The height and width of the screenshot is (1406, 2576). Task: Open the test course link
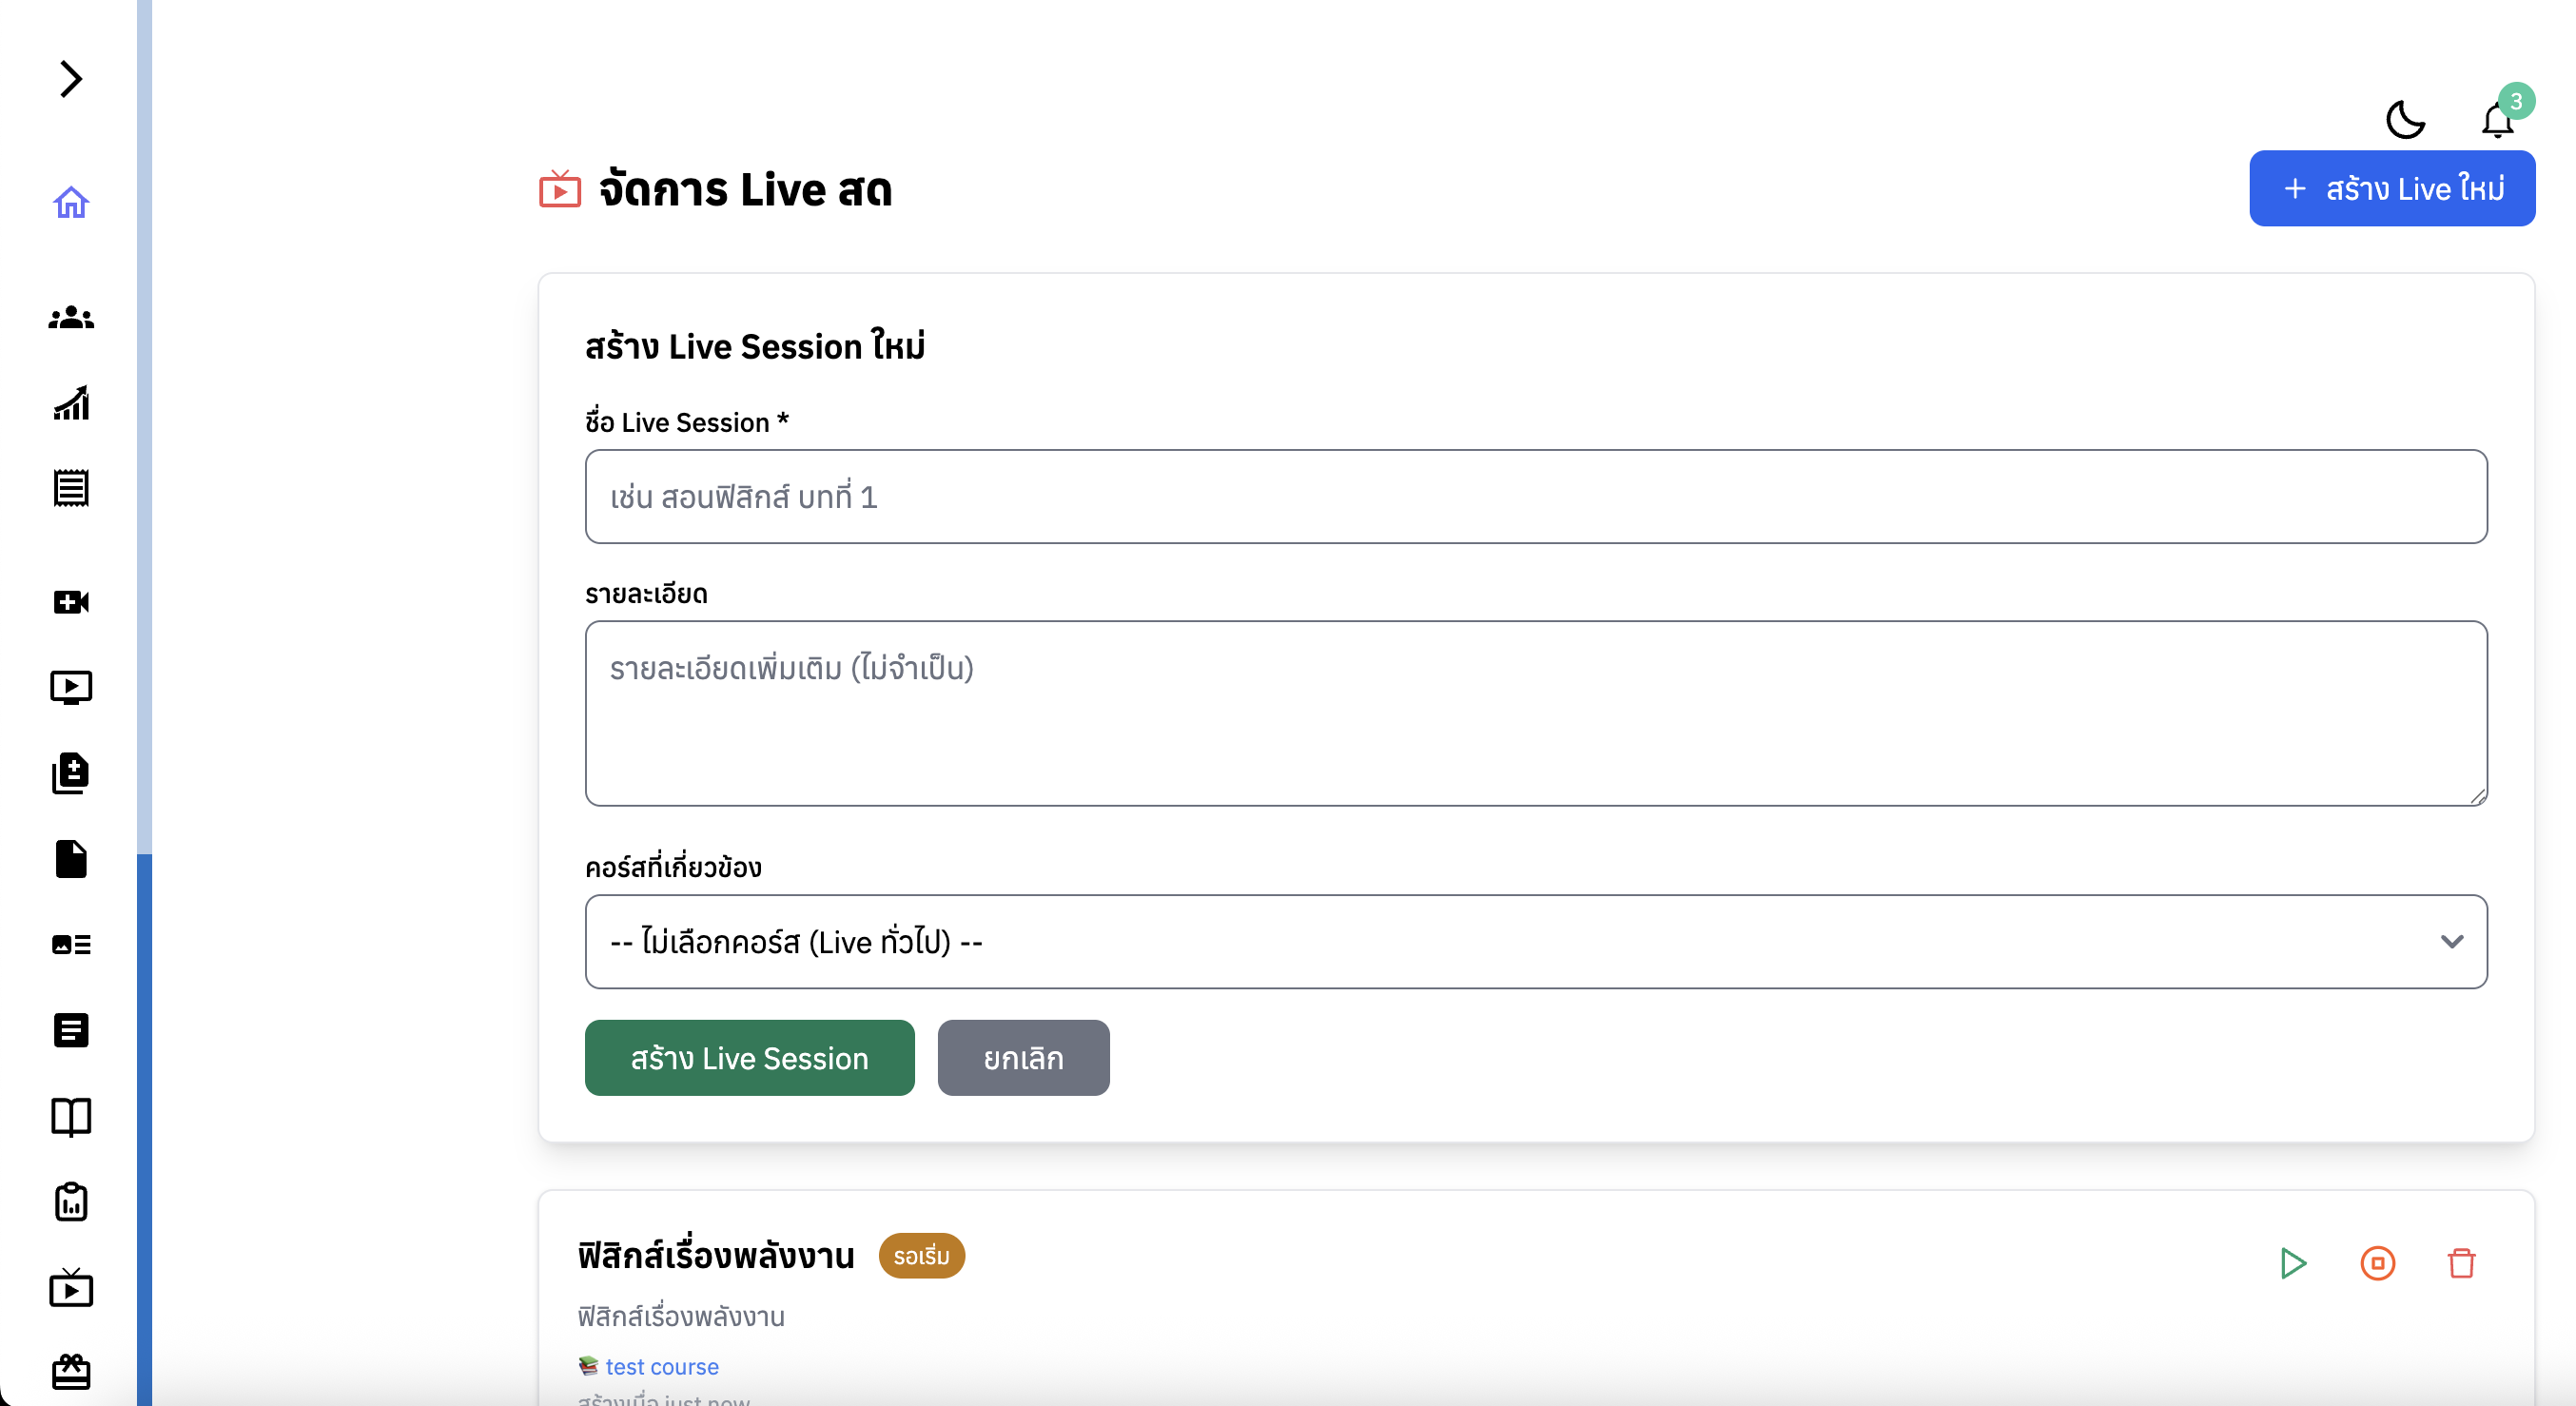(662, 1366)
